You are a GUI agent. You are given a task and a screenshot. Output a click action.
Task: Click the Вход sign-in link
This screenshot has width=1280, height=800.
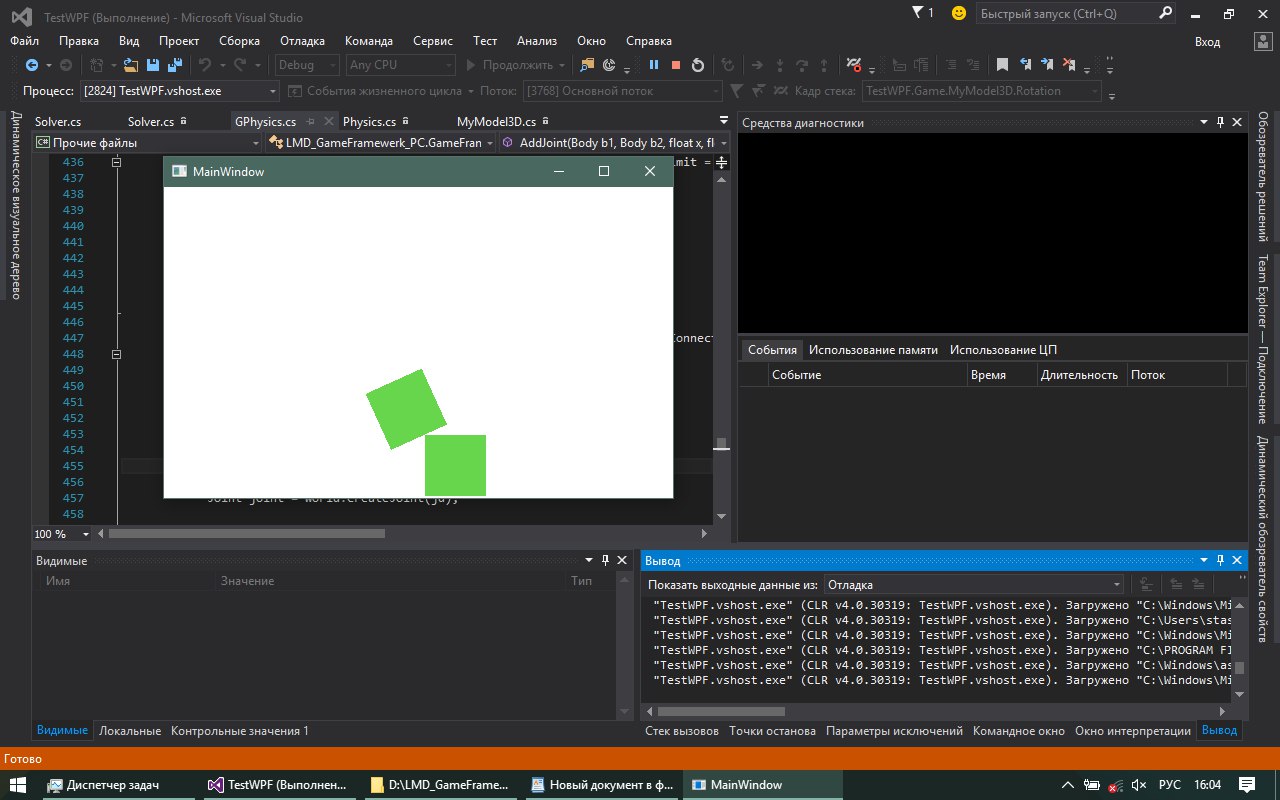click(1207, 42)
